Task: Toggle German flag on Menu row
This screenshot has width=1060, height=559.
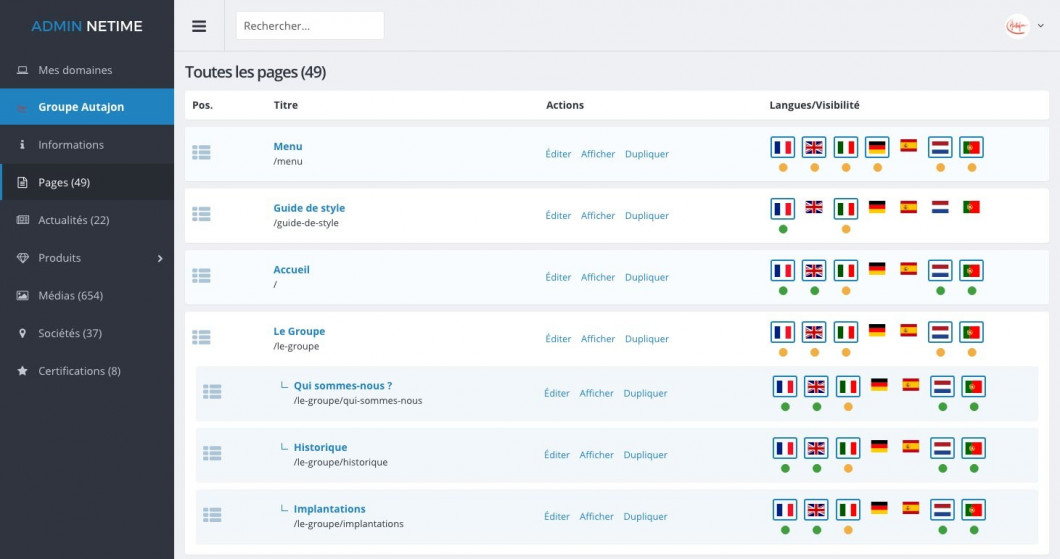Action: (x=877, y=147)
